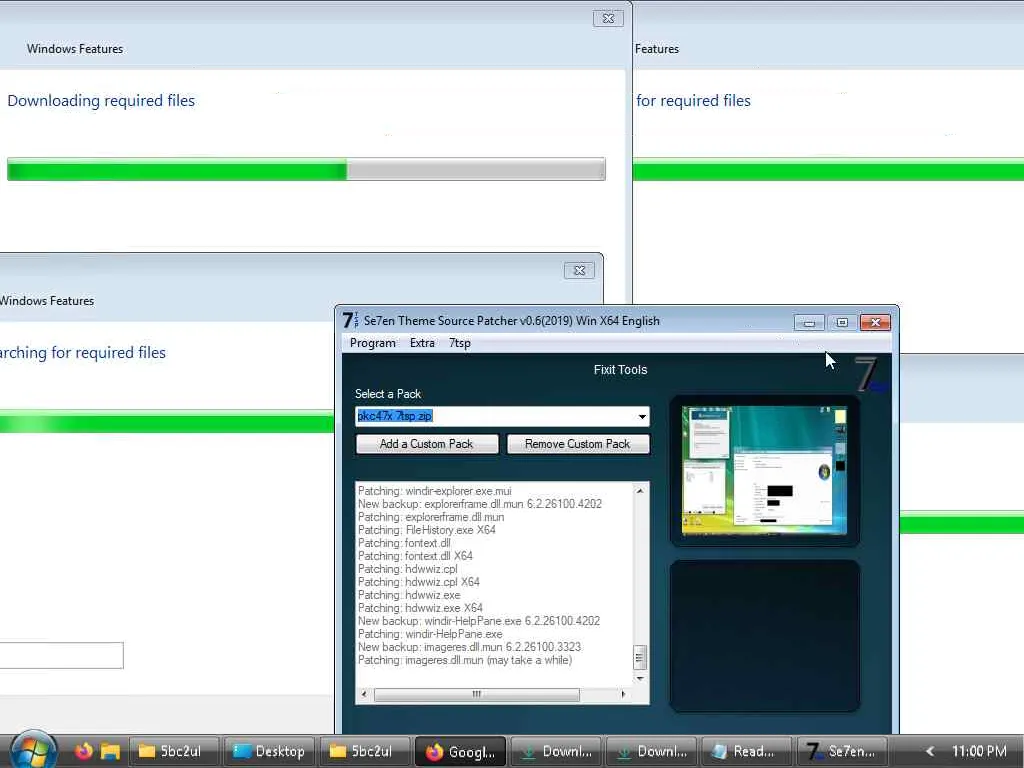Click 'Patching: FileHistory.exe X64' log line
The width and height of the screenshot is (1024, 768).
click(426, 530)
